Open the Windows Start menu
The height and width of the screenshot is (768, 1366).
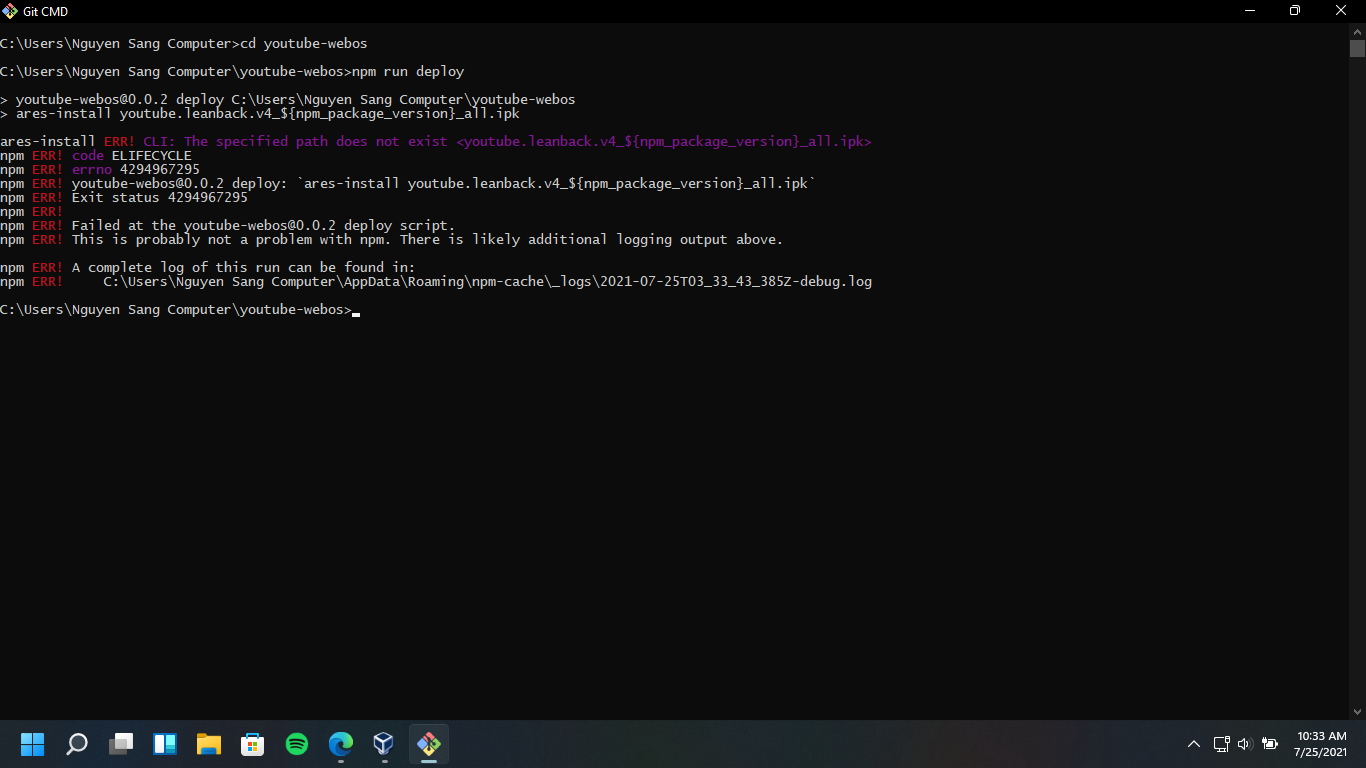pos(33,744)
